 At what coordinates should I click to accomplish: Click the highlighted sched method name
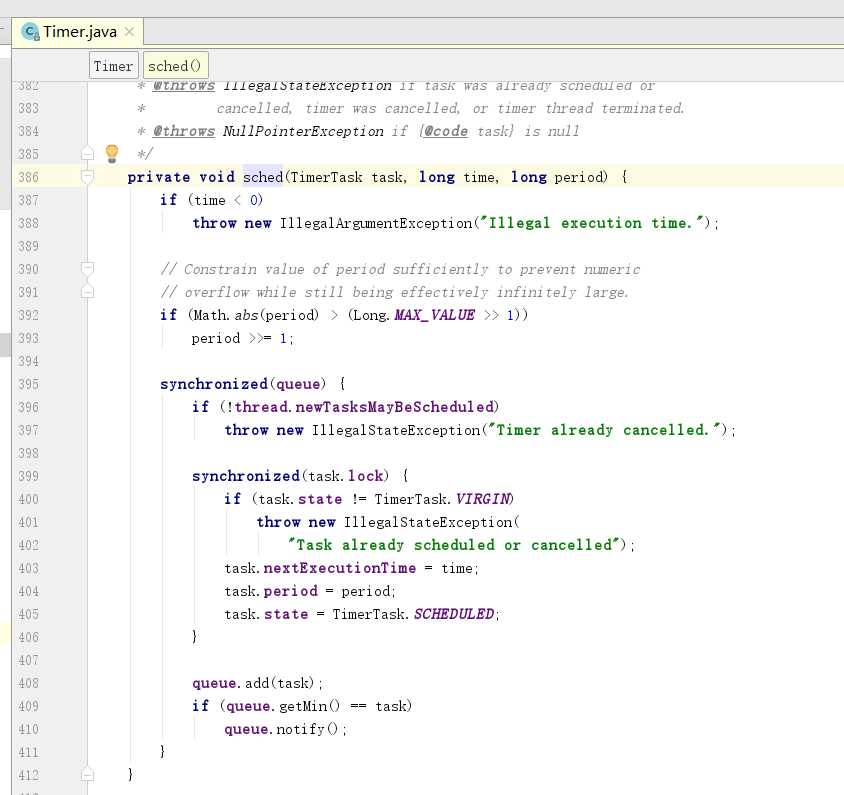point(263,177)
